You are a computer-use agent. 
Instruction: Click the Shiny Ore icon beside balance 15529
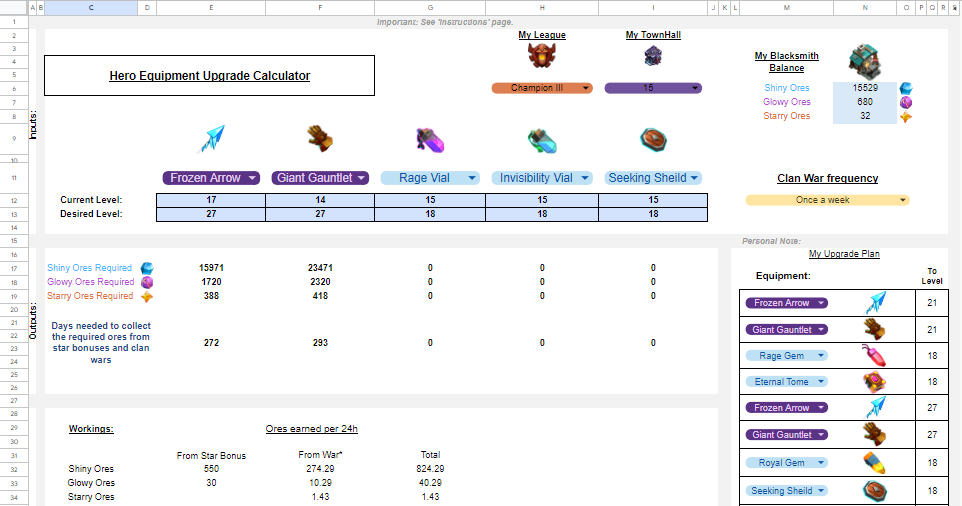point(906,88)
